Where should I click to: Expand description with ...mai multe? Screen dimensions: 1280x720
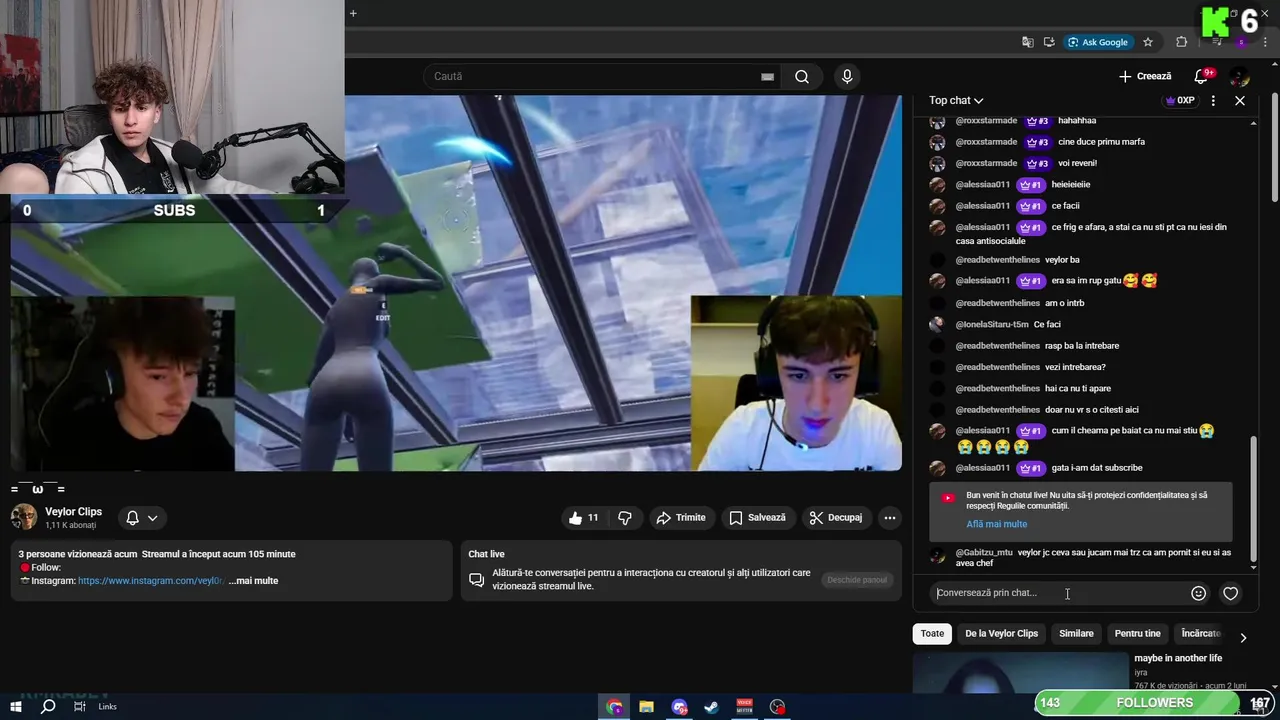[x=253, y=581]
